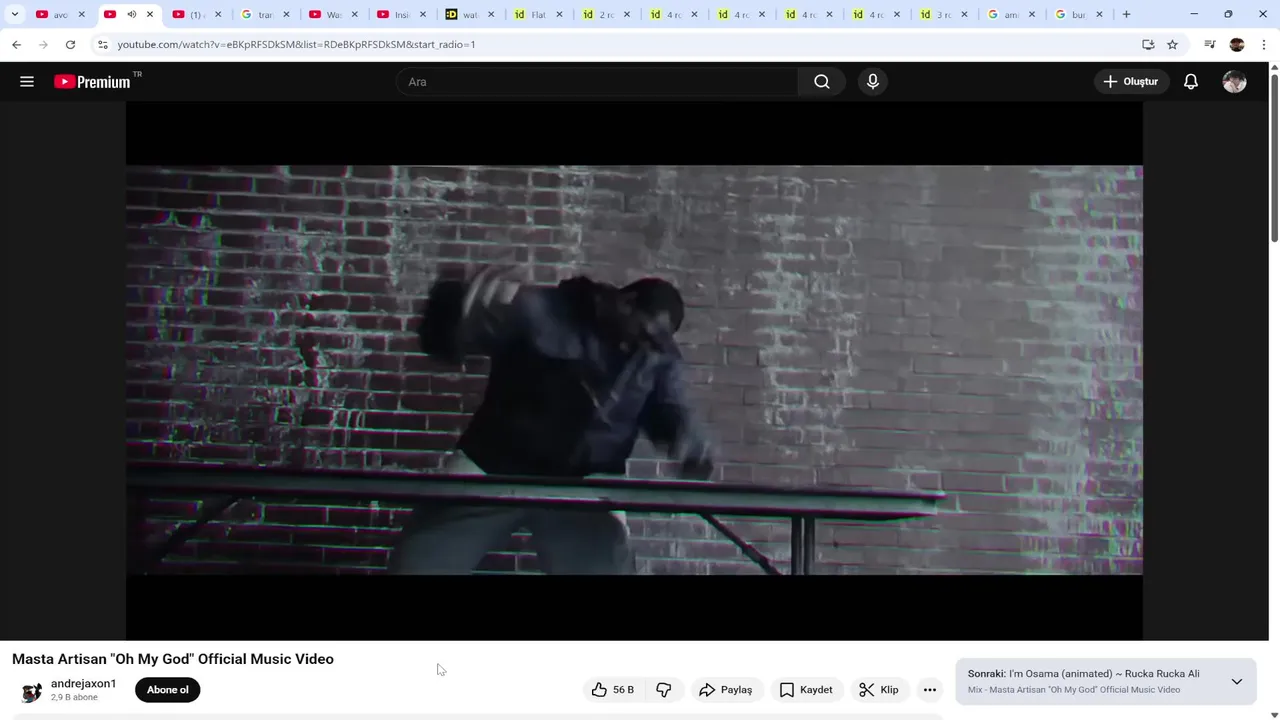Close the current YouTube tab
The height and width of the screenshot is (720, 1280).
click(x=150, y=14)
